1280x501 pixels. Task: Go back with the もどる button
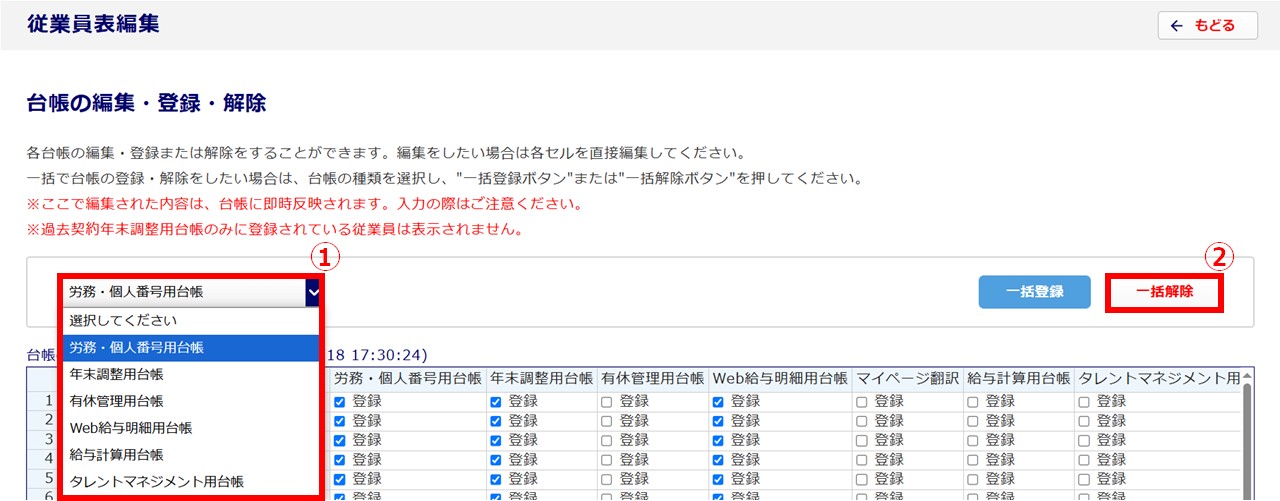pos(1207,25)
